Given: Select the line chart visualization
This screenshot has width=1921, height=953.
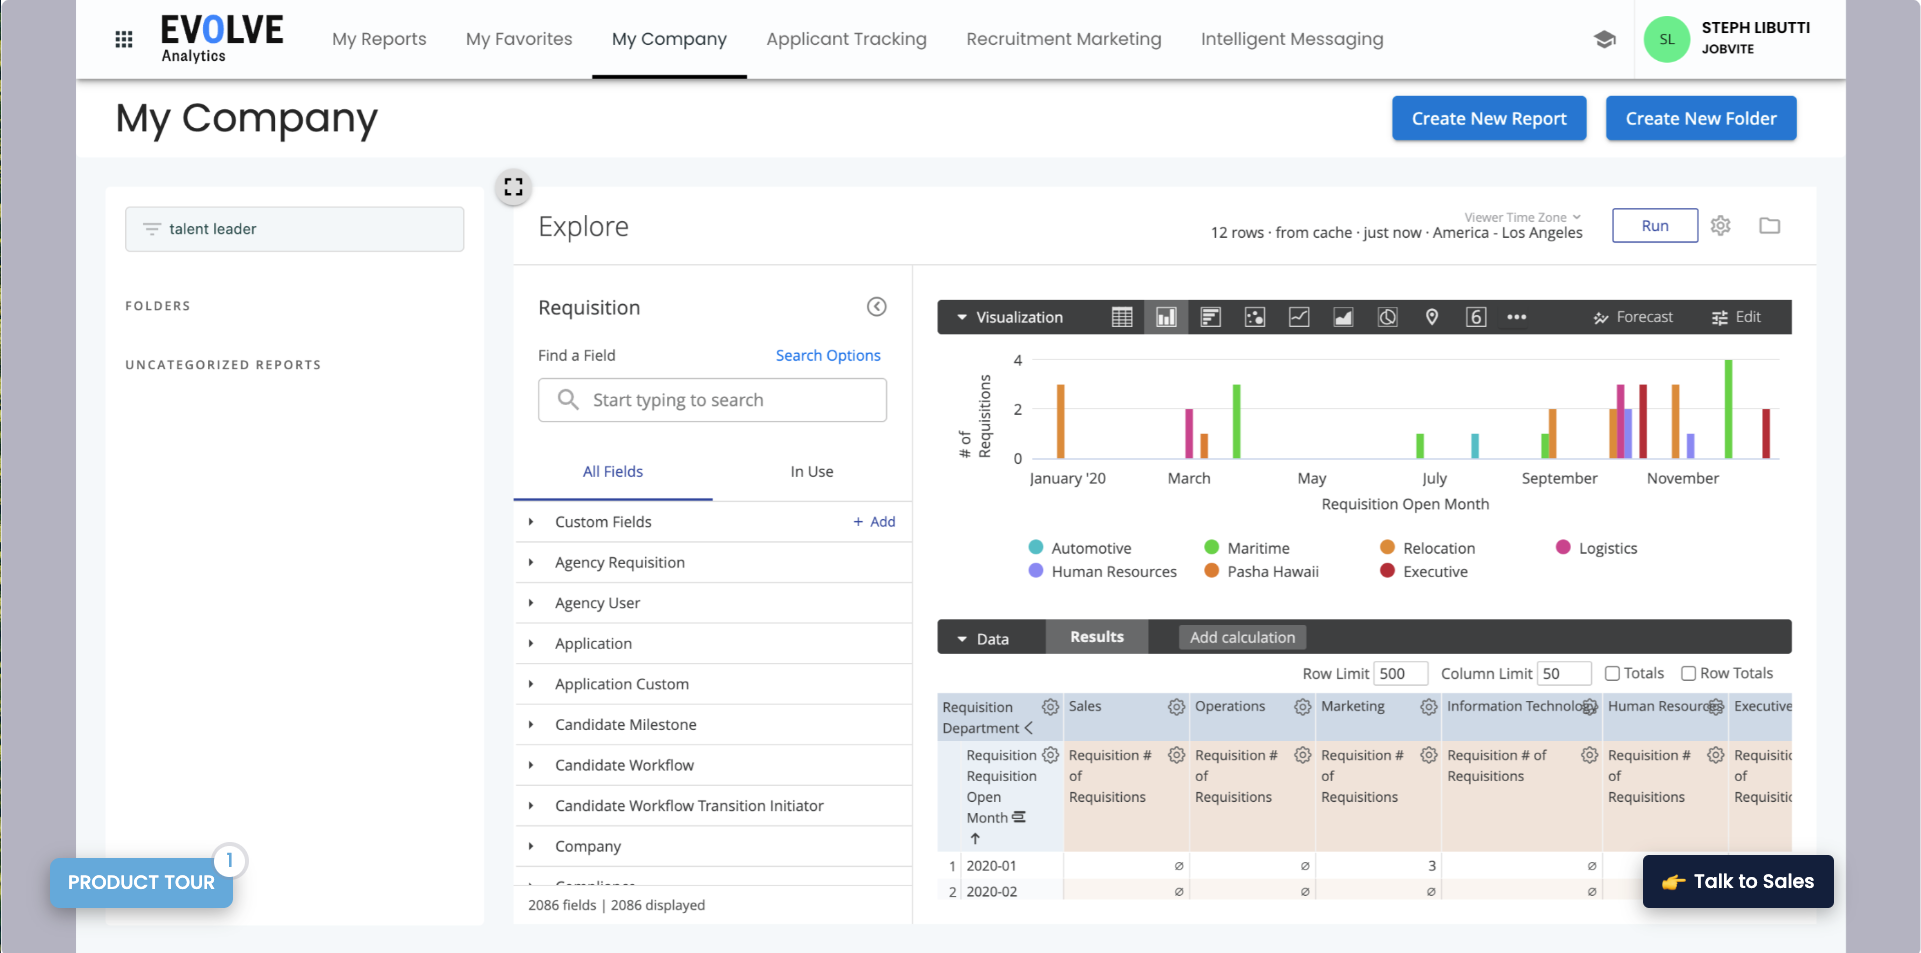Looking at the screenshot, I should coord(1298,317).
